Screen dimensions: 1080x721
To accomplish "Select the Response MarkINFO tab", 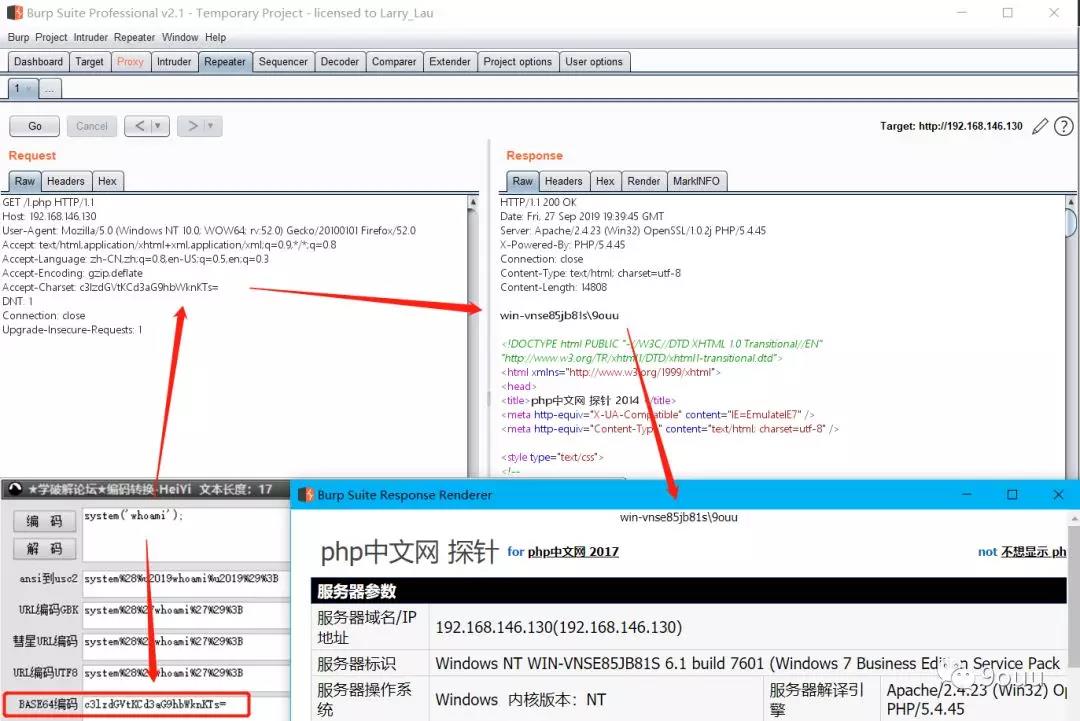I will click(696, 181).
